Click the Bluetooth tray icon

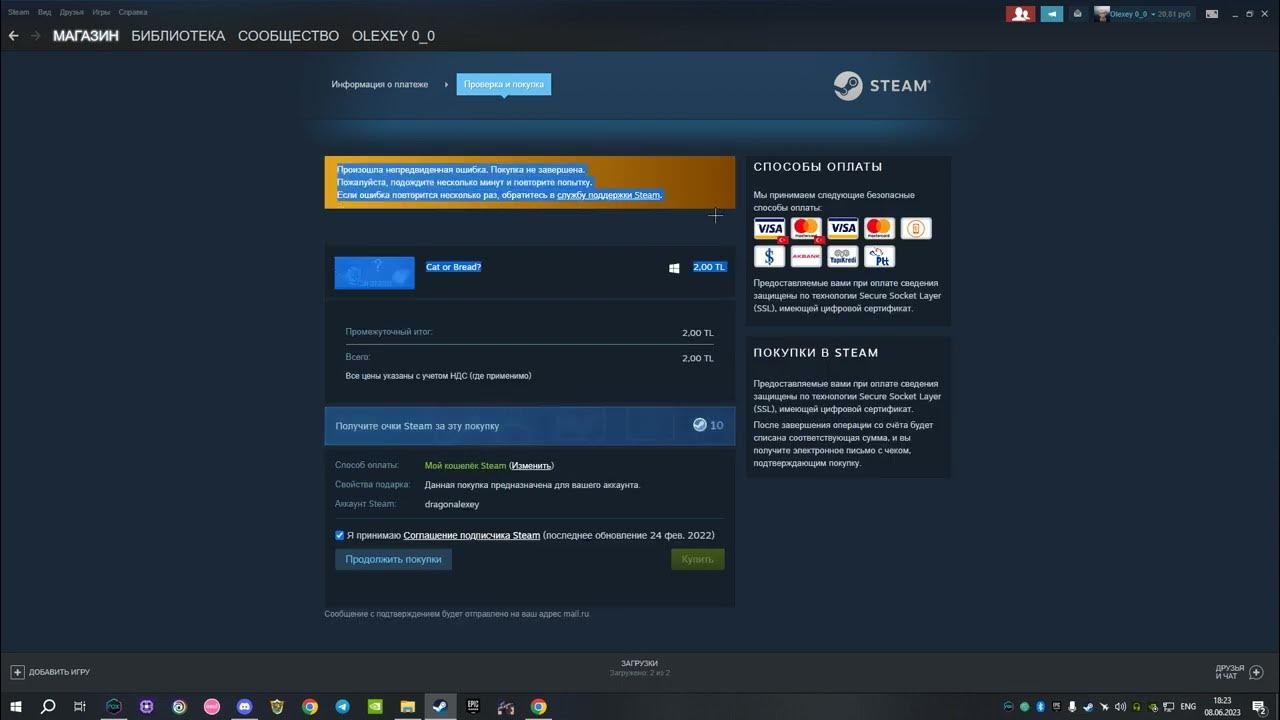pyautogui.click(x=1040, y=707)
